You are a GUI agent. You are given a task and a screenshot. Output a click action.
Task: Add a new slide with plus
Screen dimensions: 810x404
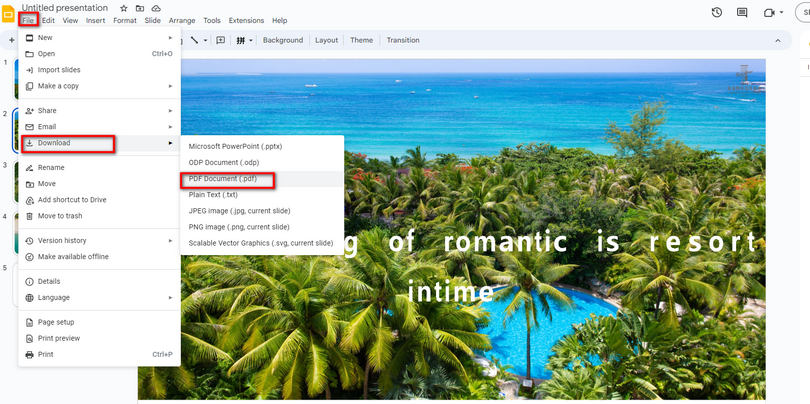(x=11, y=40)
